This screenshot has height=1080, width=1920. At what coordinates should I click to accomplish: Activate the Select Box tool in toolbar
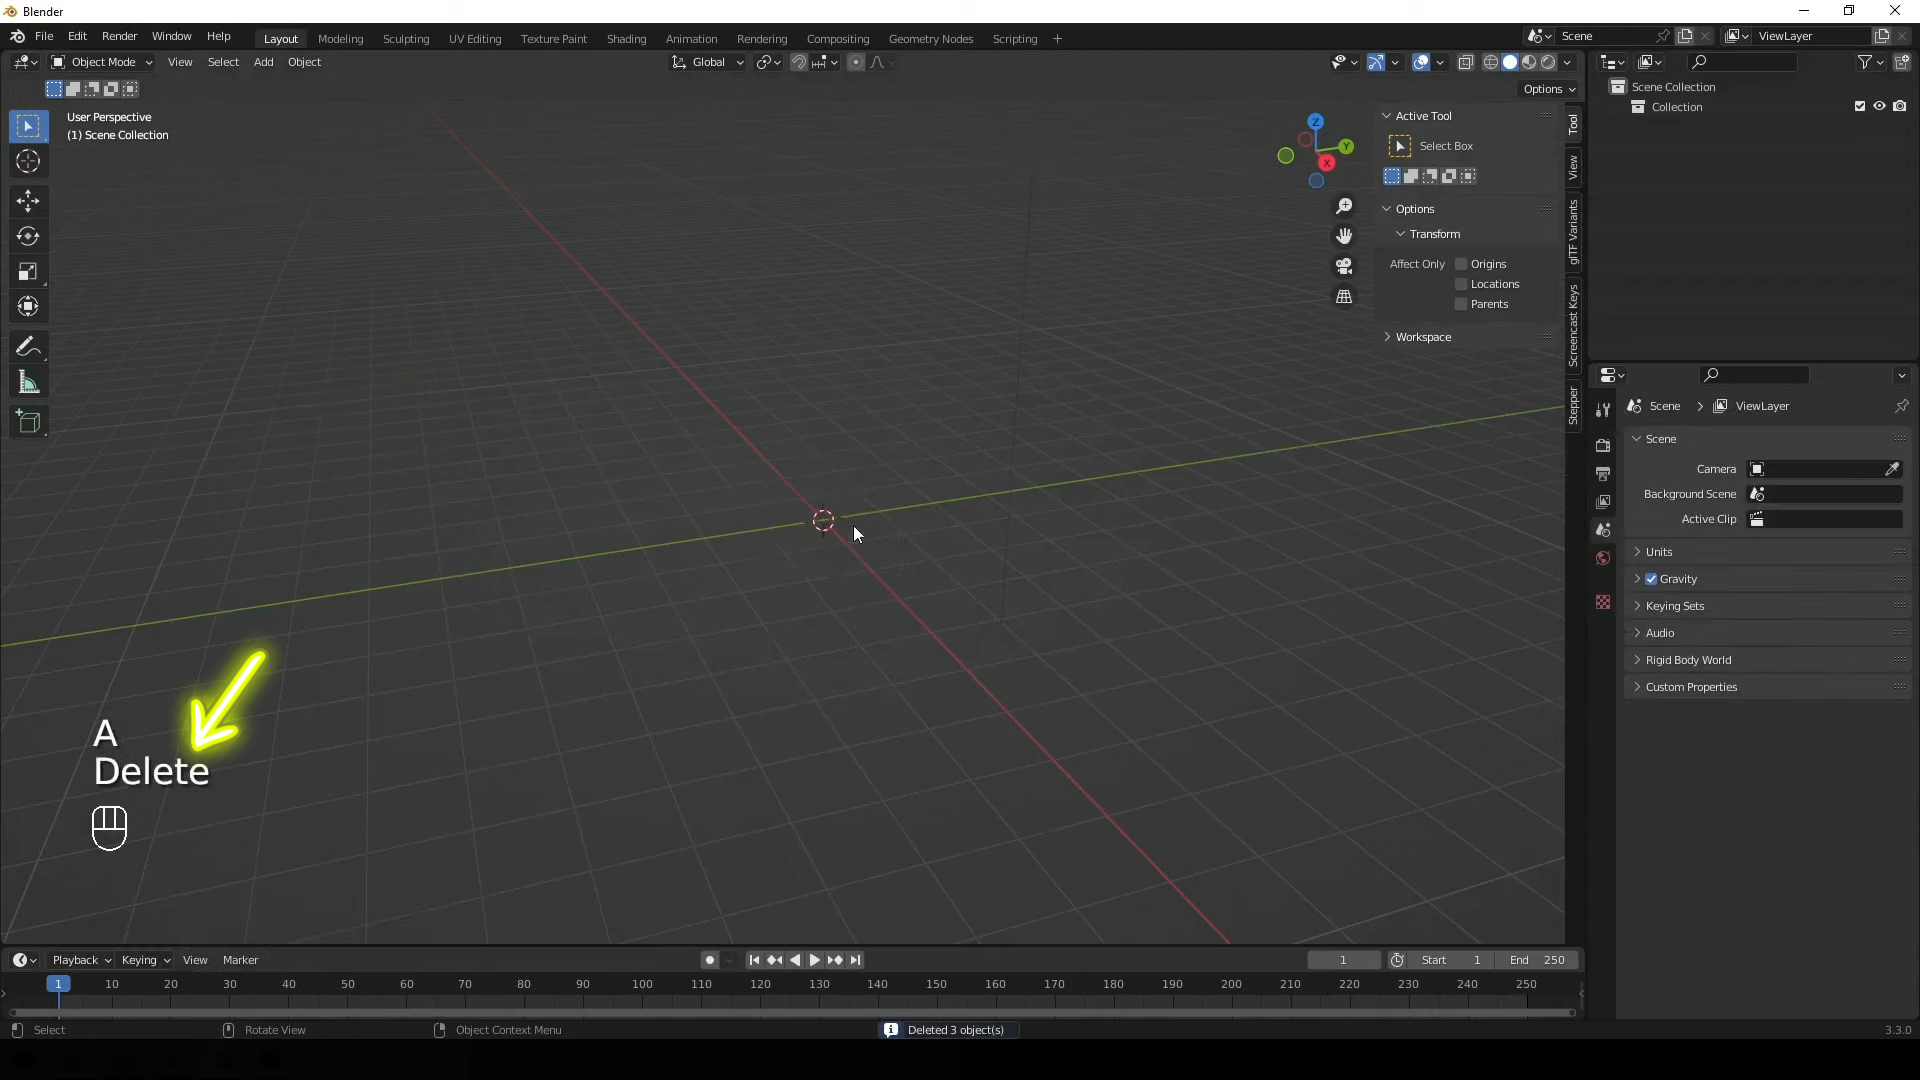[x=28, y=126]
